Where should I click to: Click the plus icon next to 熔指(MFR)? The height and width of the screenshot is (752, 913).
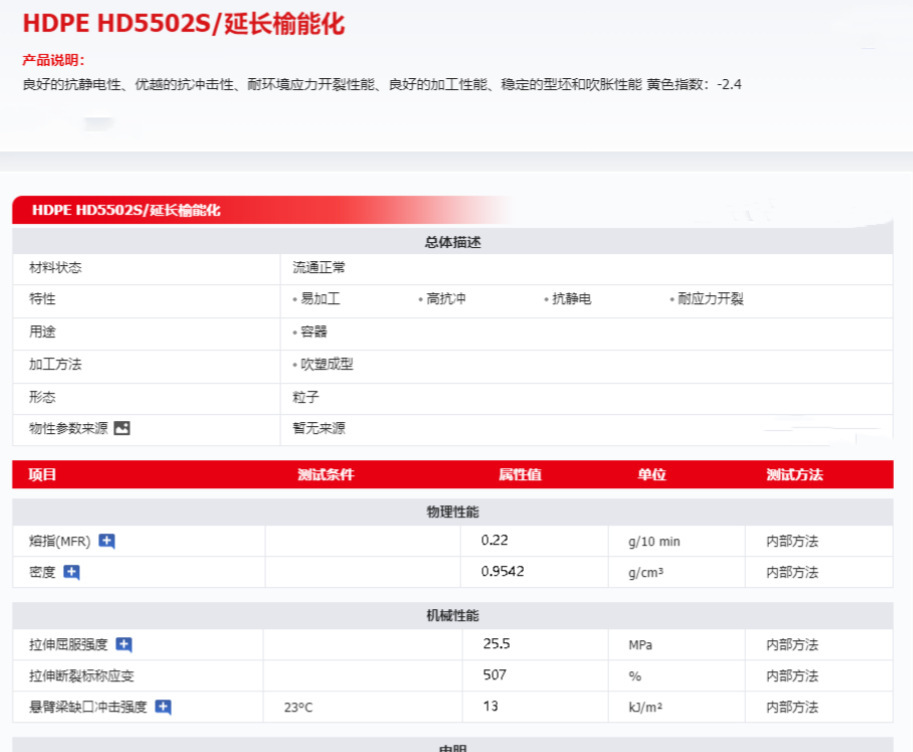(107, 541)
